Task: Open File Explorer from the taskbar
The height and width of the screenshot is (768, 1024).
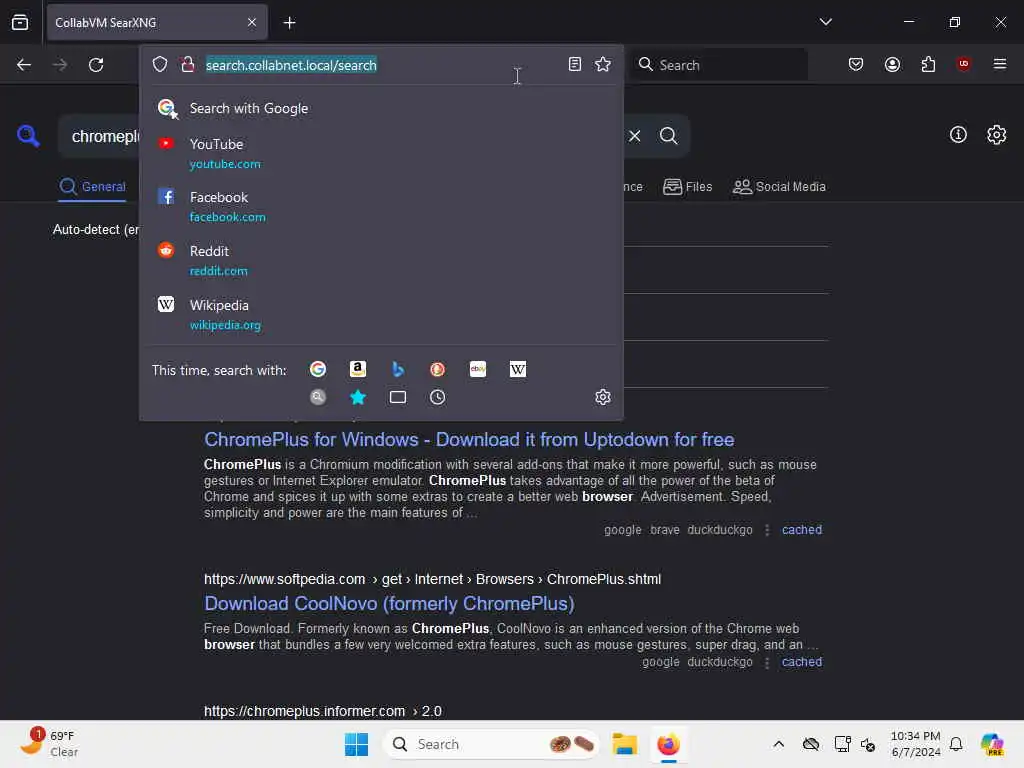Action: click(x=624, y=744)
